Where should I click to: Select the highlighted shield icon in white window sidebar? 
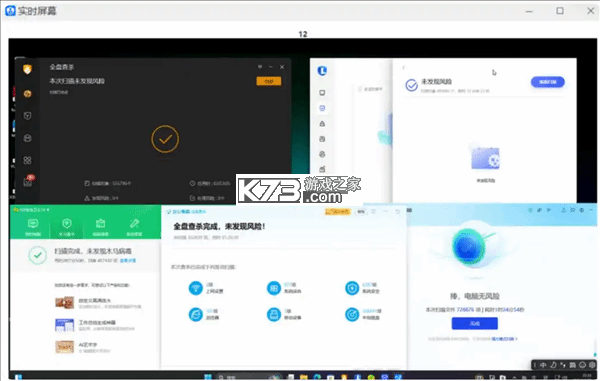point(322,108)
